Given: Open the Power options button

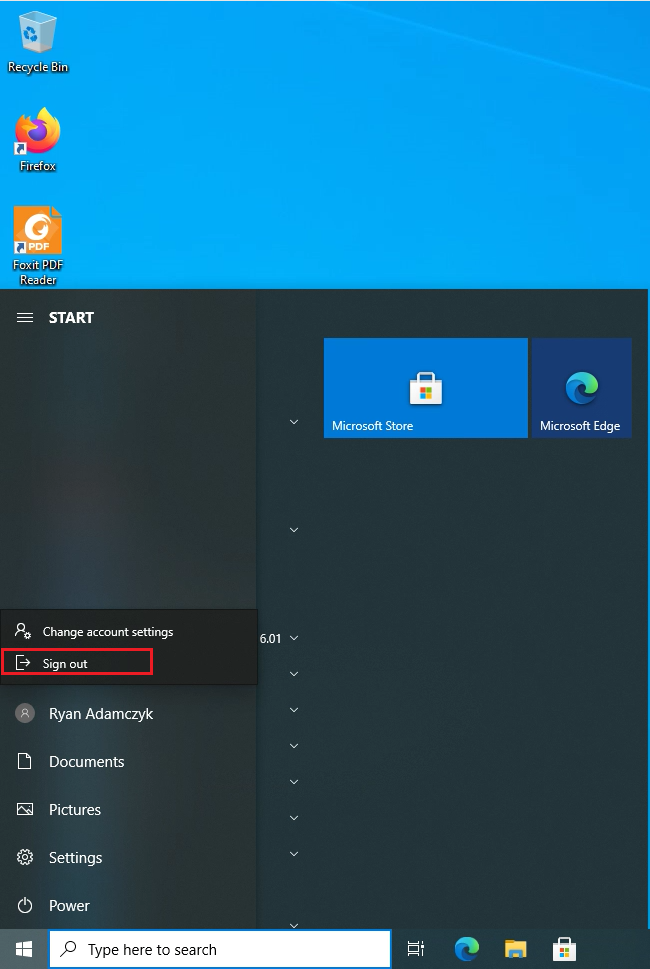Looking at the screenshot, I should 69,906.
